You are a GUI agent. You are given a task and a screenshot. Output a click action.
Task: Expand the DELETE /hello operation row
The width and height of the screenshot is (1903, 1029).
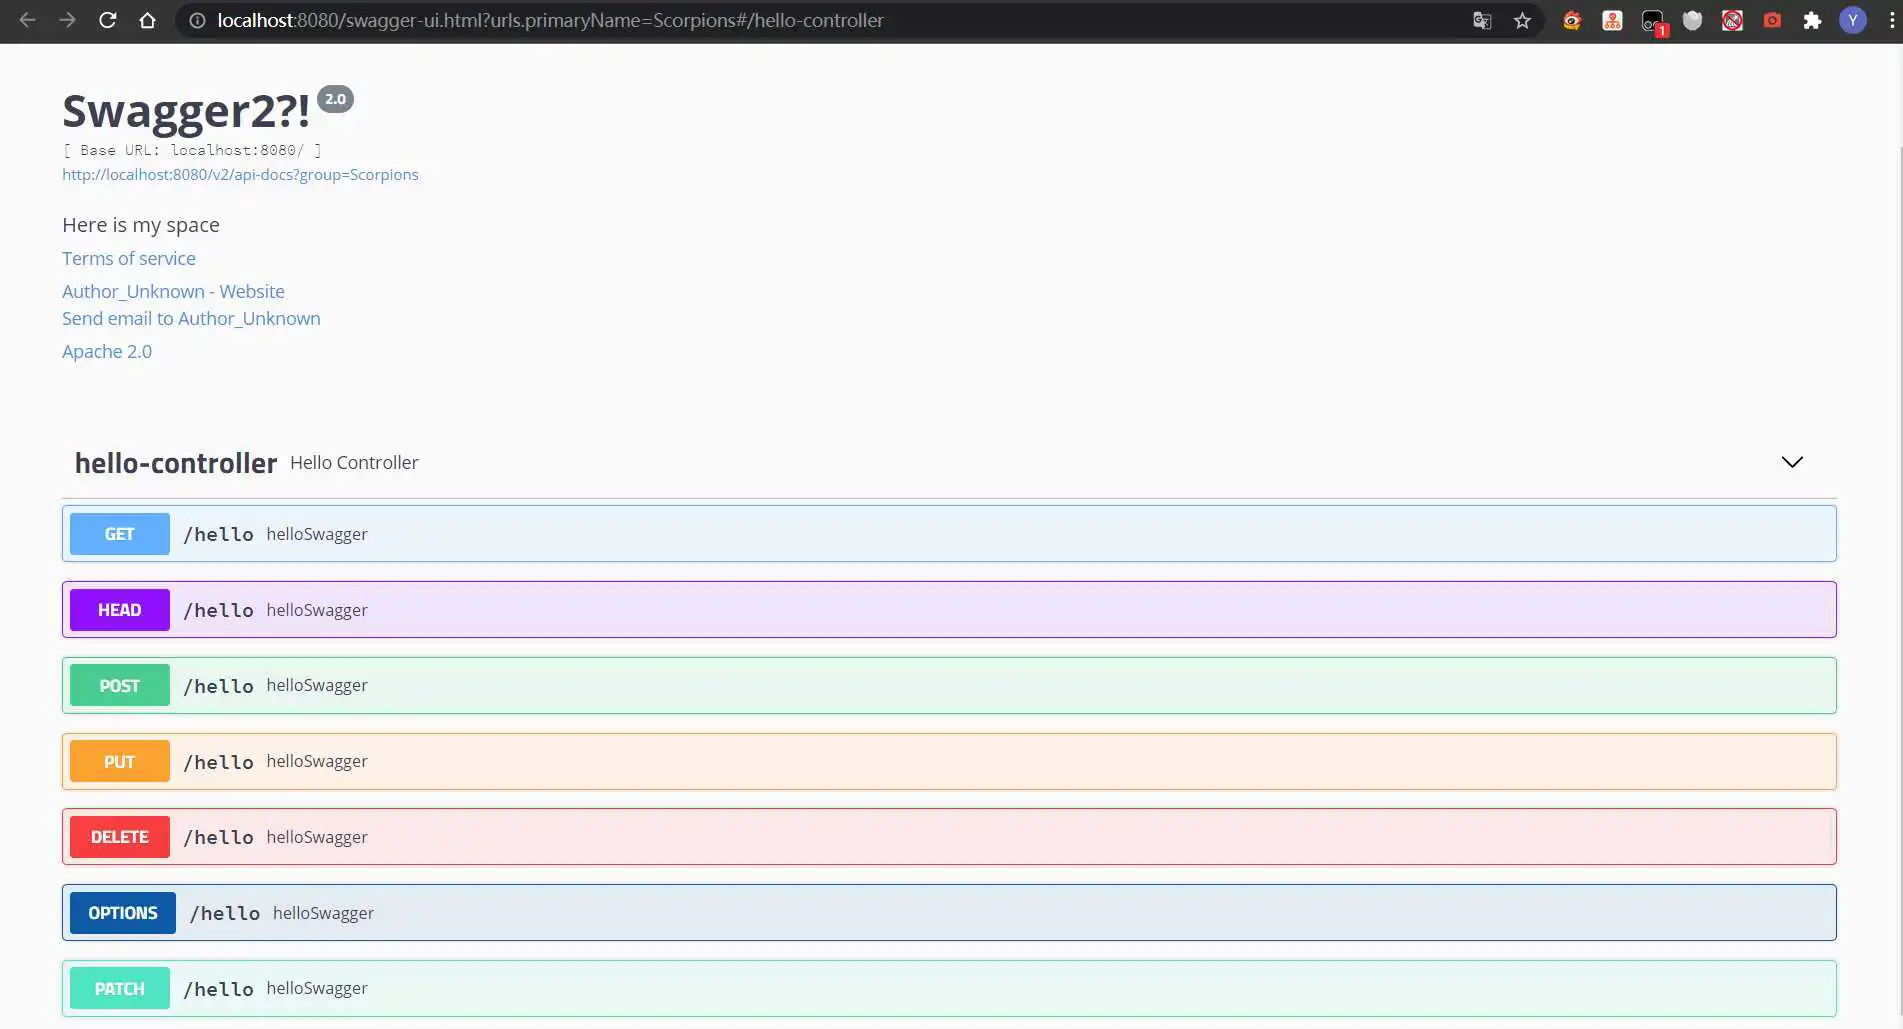[x=948, y=837]
